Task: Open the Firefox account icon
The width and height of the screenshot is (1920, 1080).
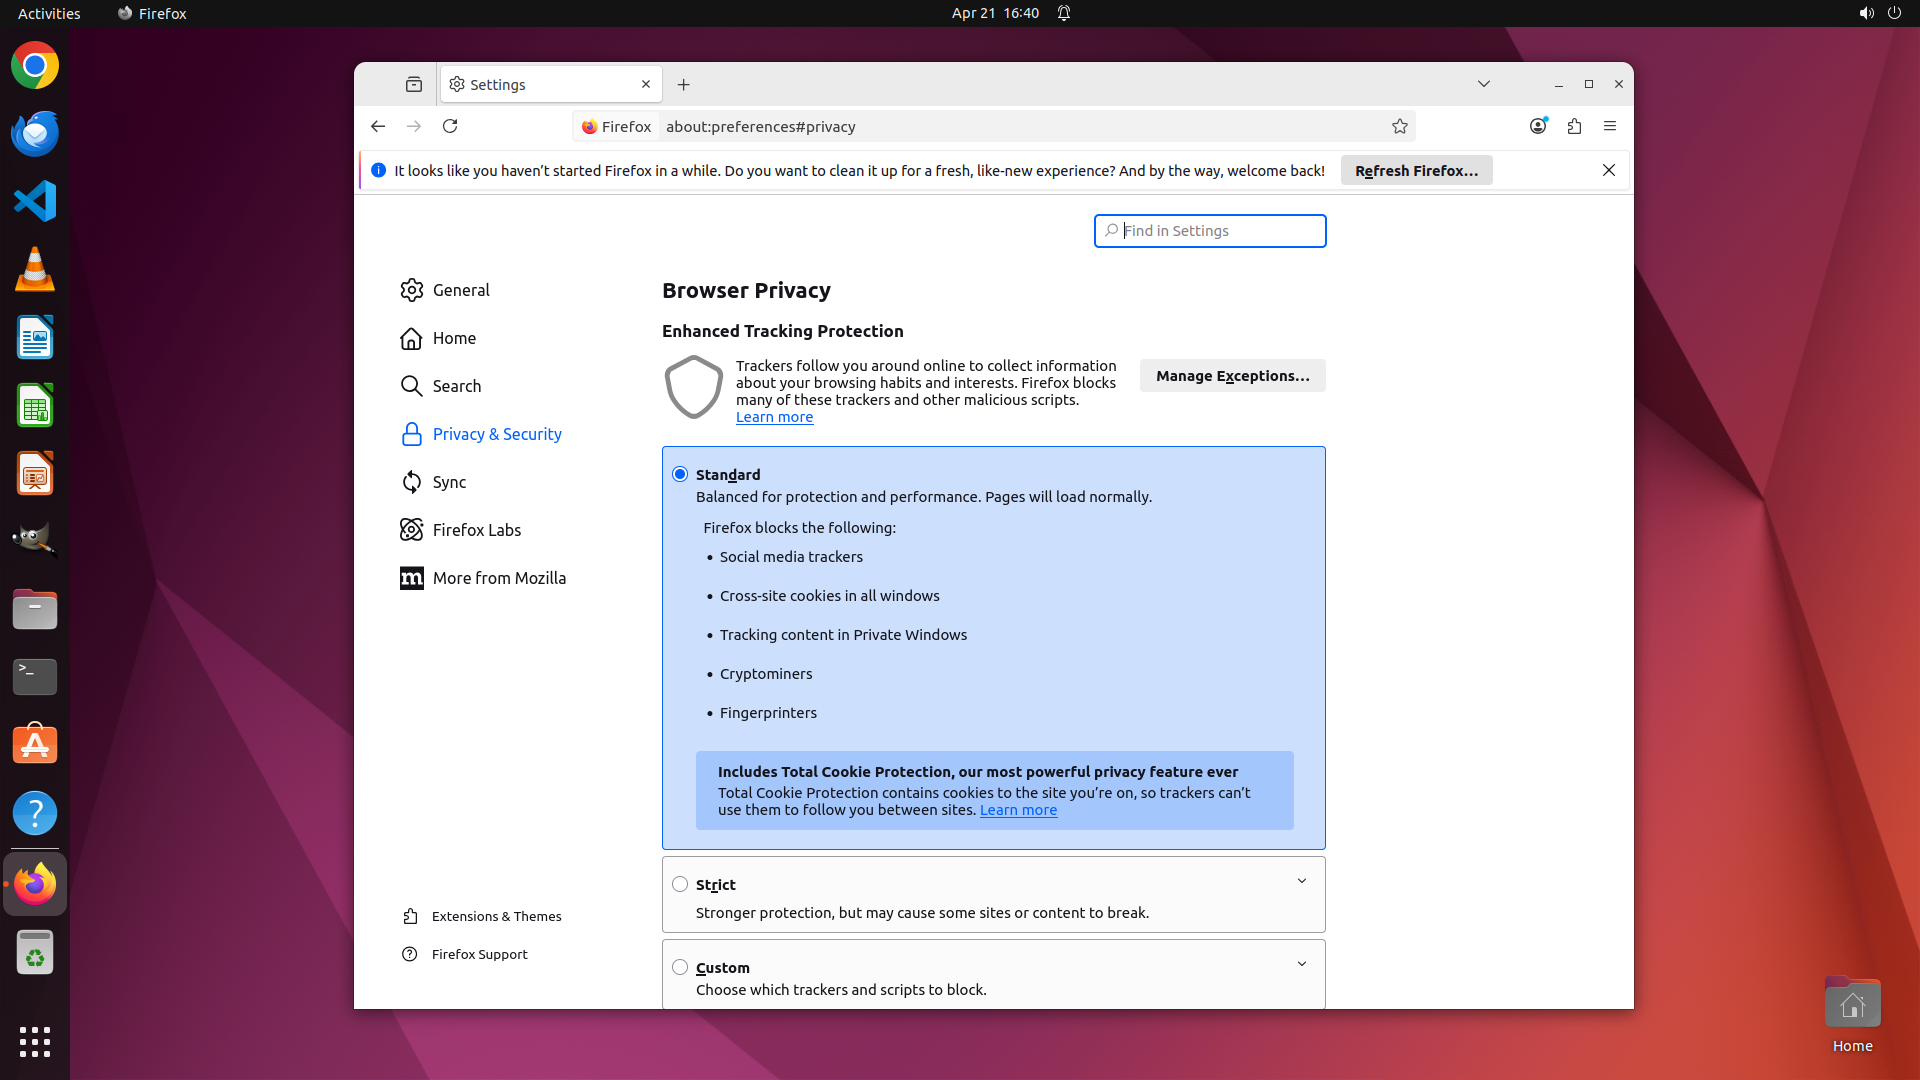Action: (x=1538, y=126)
